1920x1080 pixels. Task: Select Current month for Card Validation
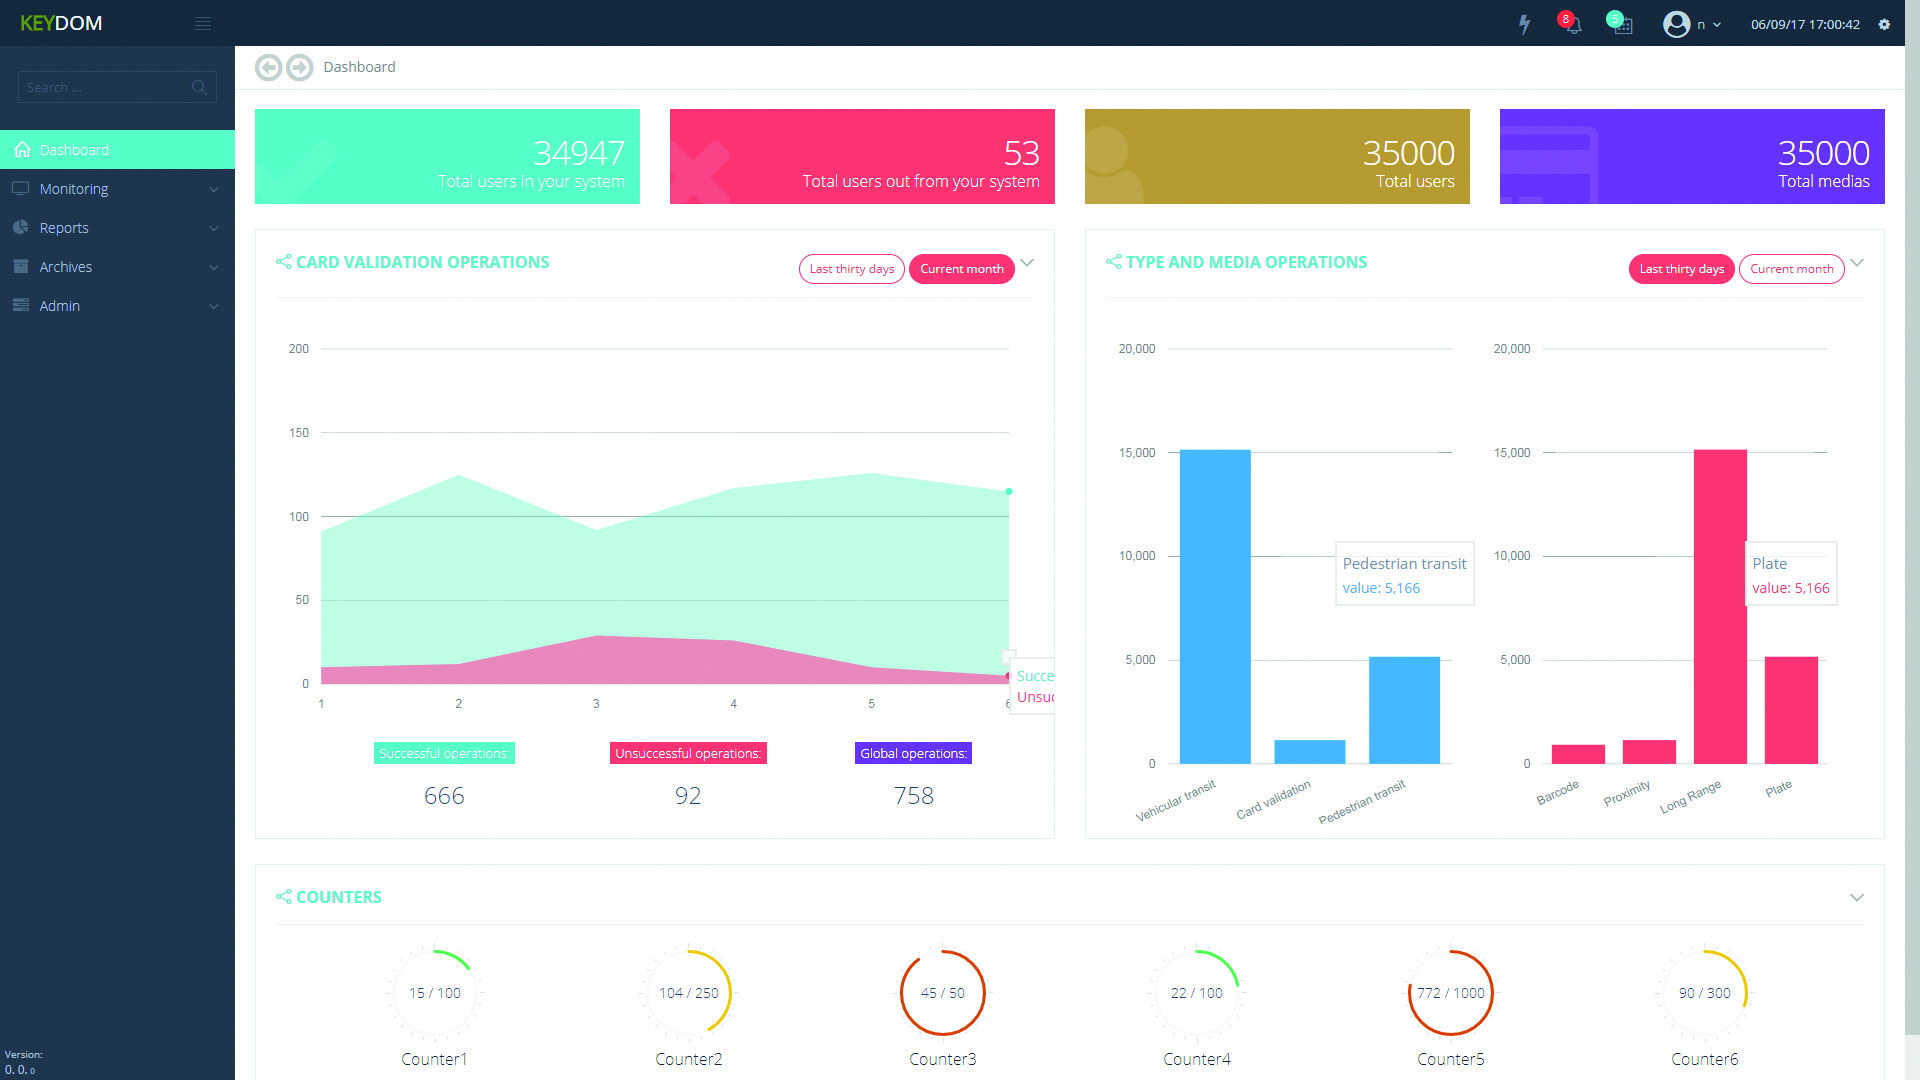click(x=961, y=269)
